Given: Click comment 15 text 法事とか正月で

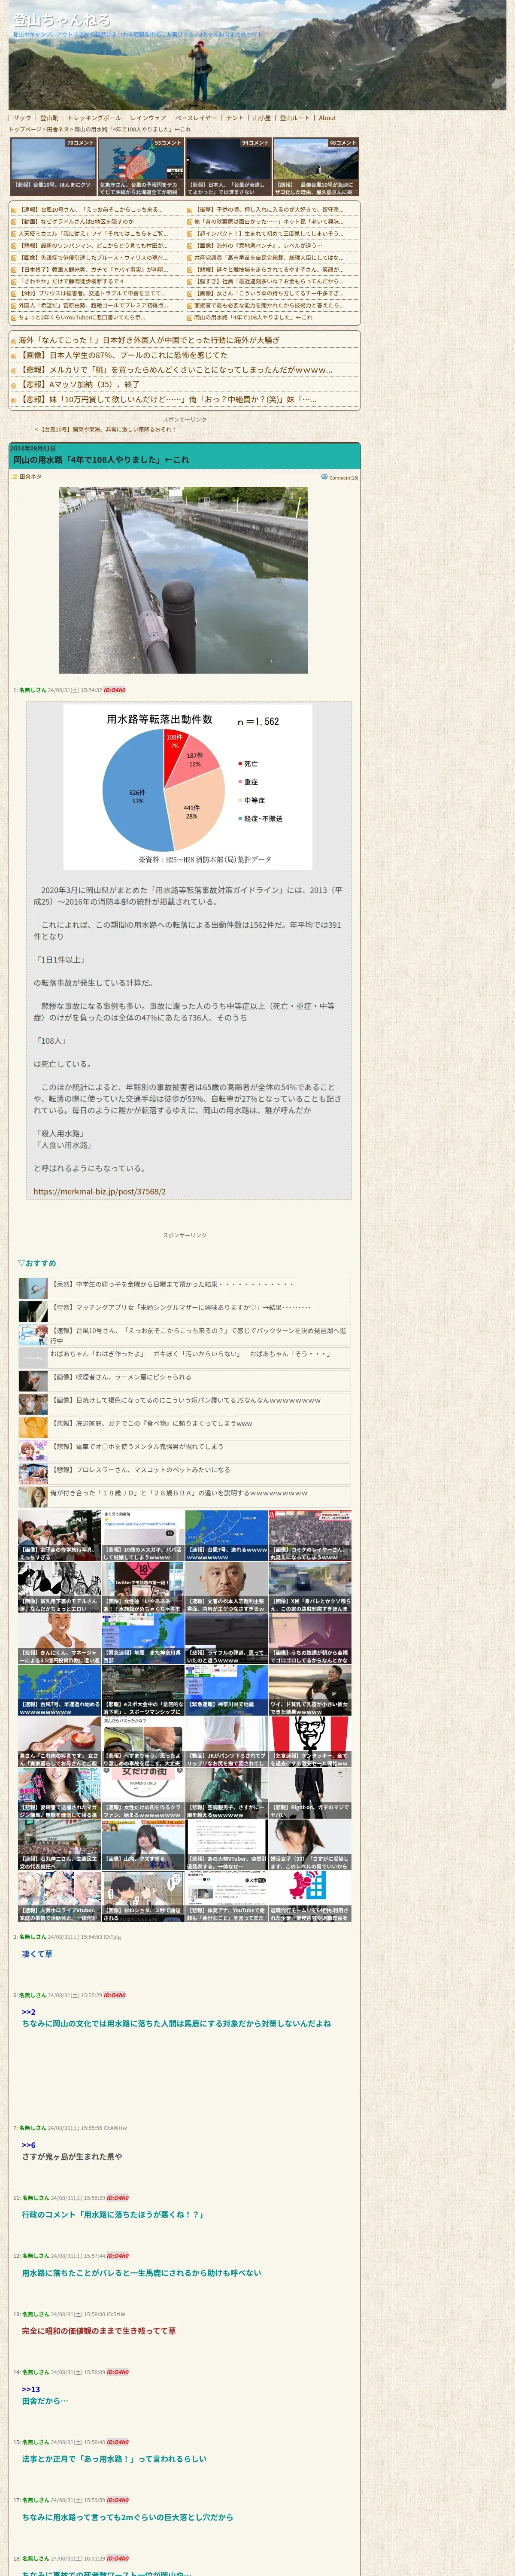Looking at the screenshot, I should point(114,2459).
